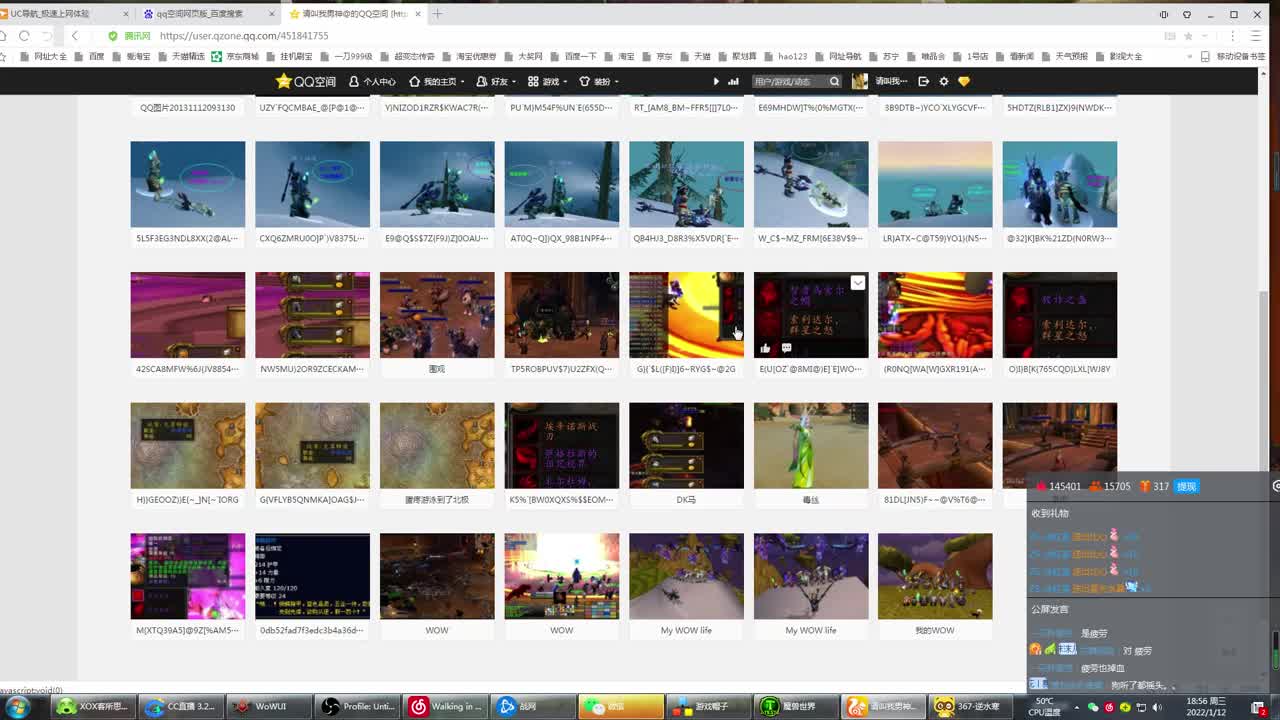This screenshot has height=720, width=1280.
Task: Open the dropdown arrow on hovered photo
Action: (858, 283)
